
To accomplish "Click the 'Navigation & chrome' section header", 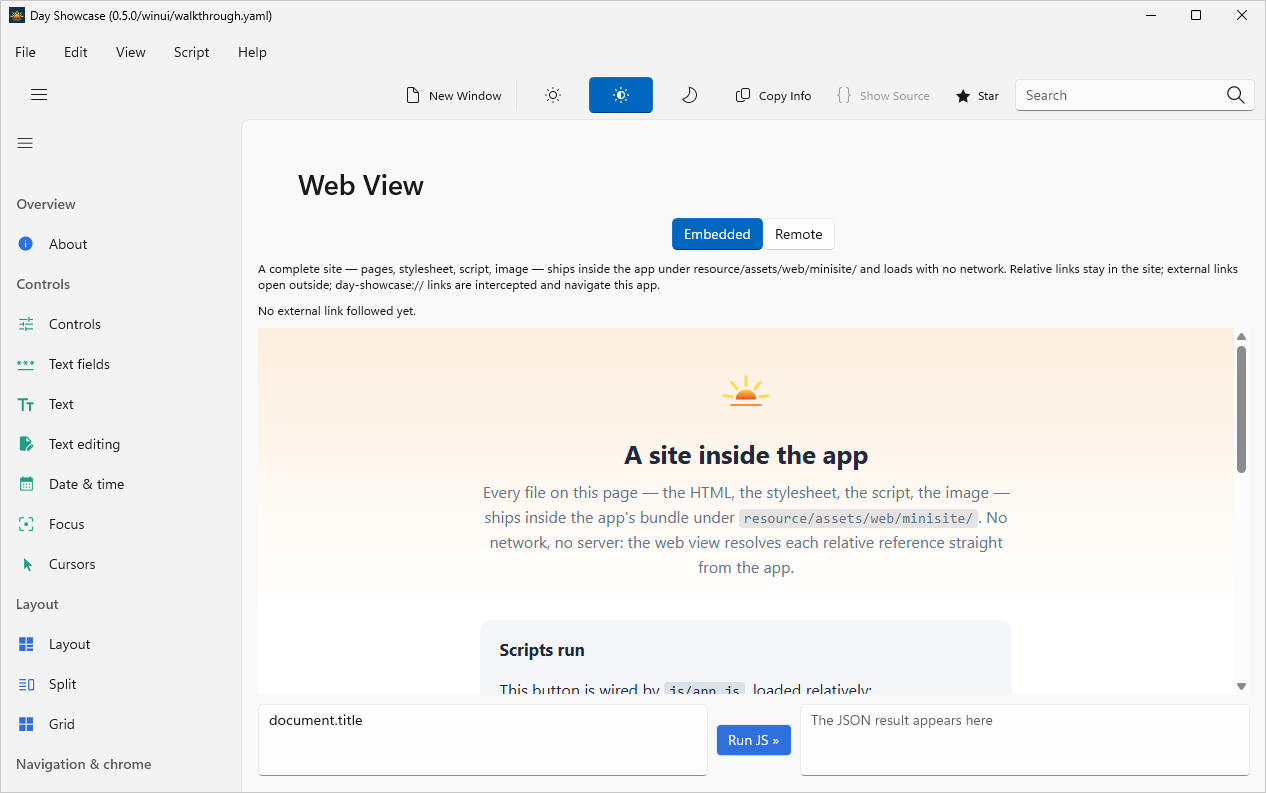I will click(84, 764).
